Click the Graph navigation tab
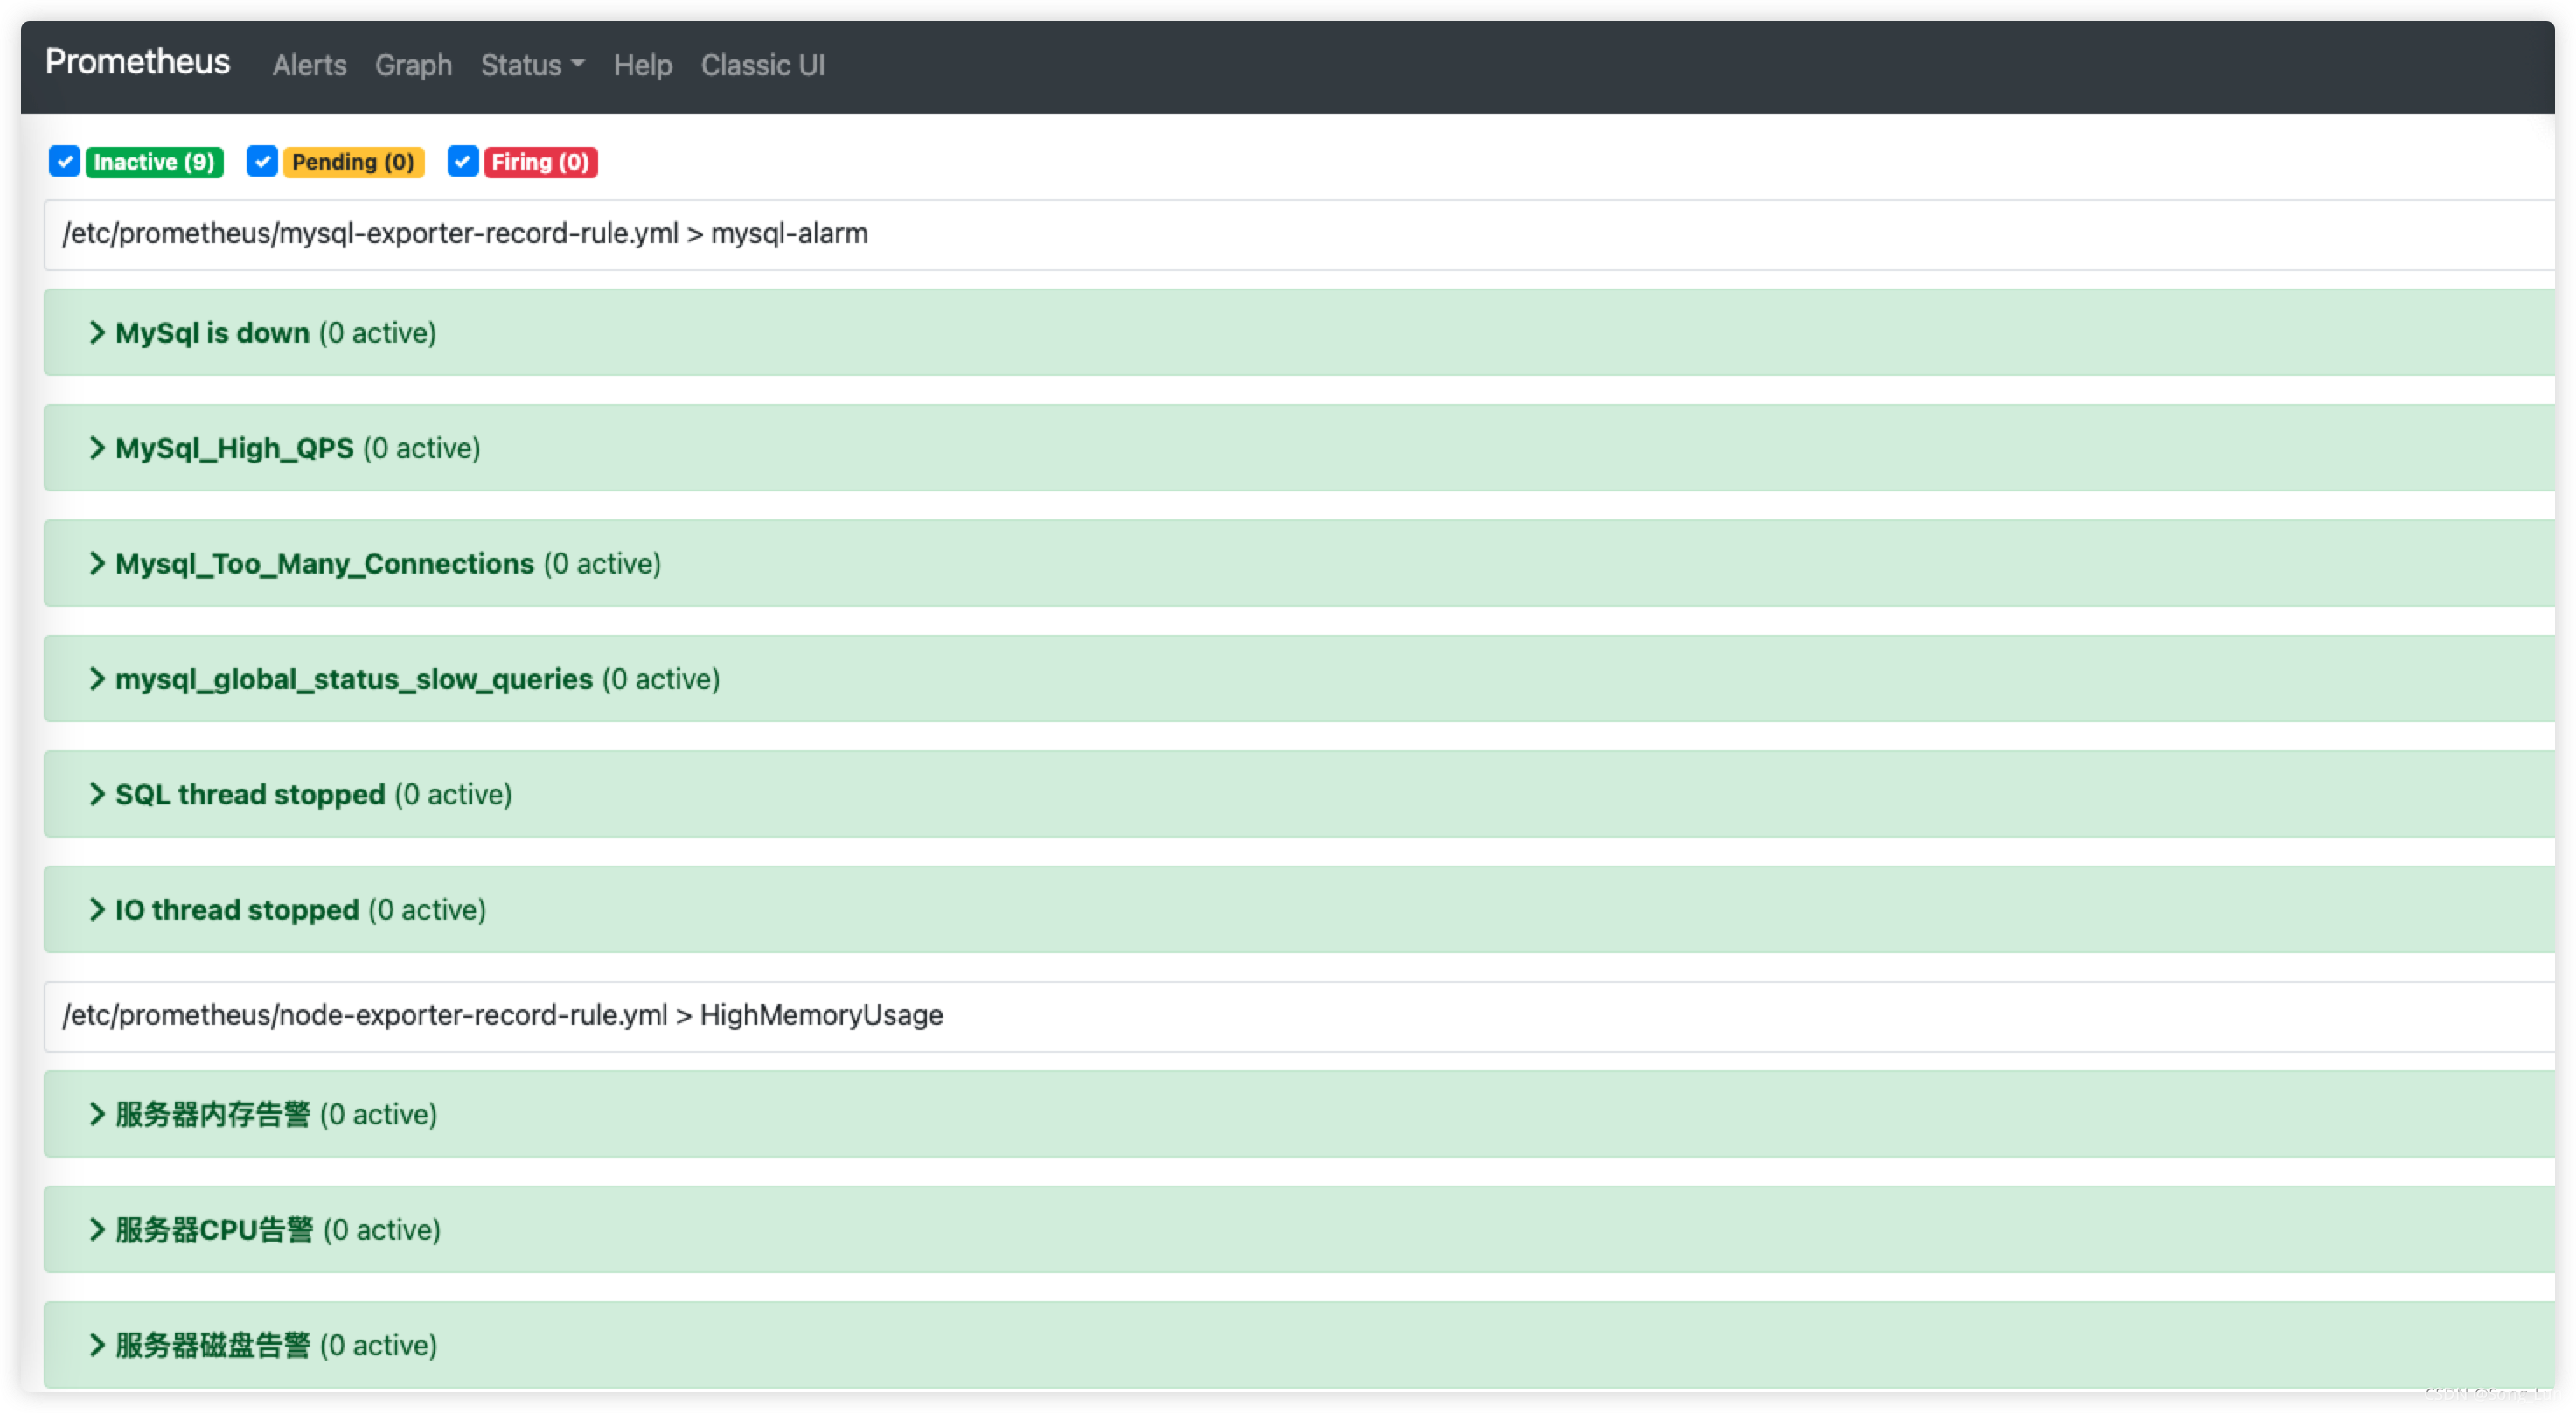Viewport: 2576px width, 1413px height. [x=414, y=65]
